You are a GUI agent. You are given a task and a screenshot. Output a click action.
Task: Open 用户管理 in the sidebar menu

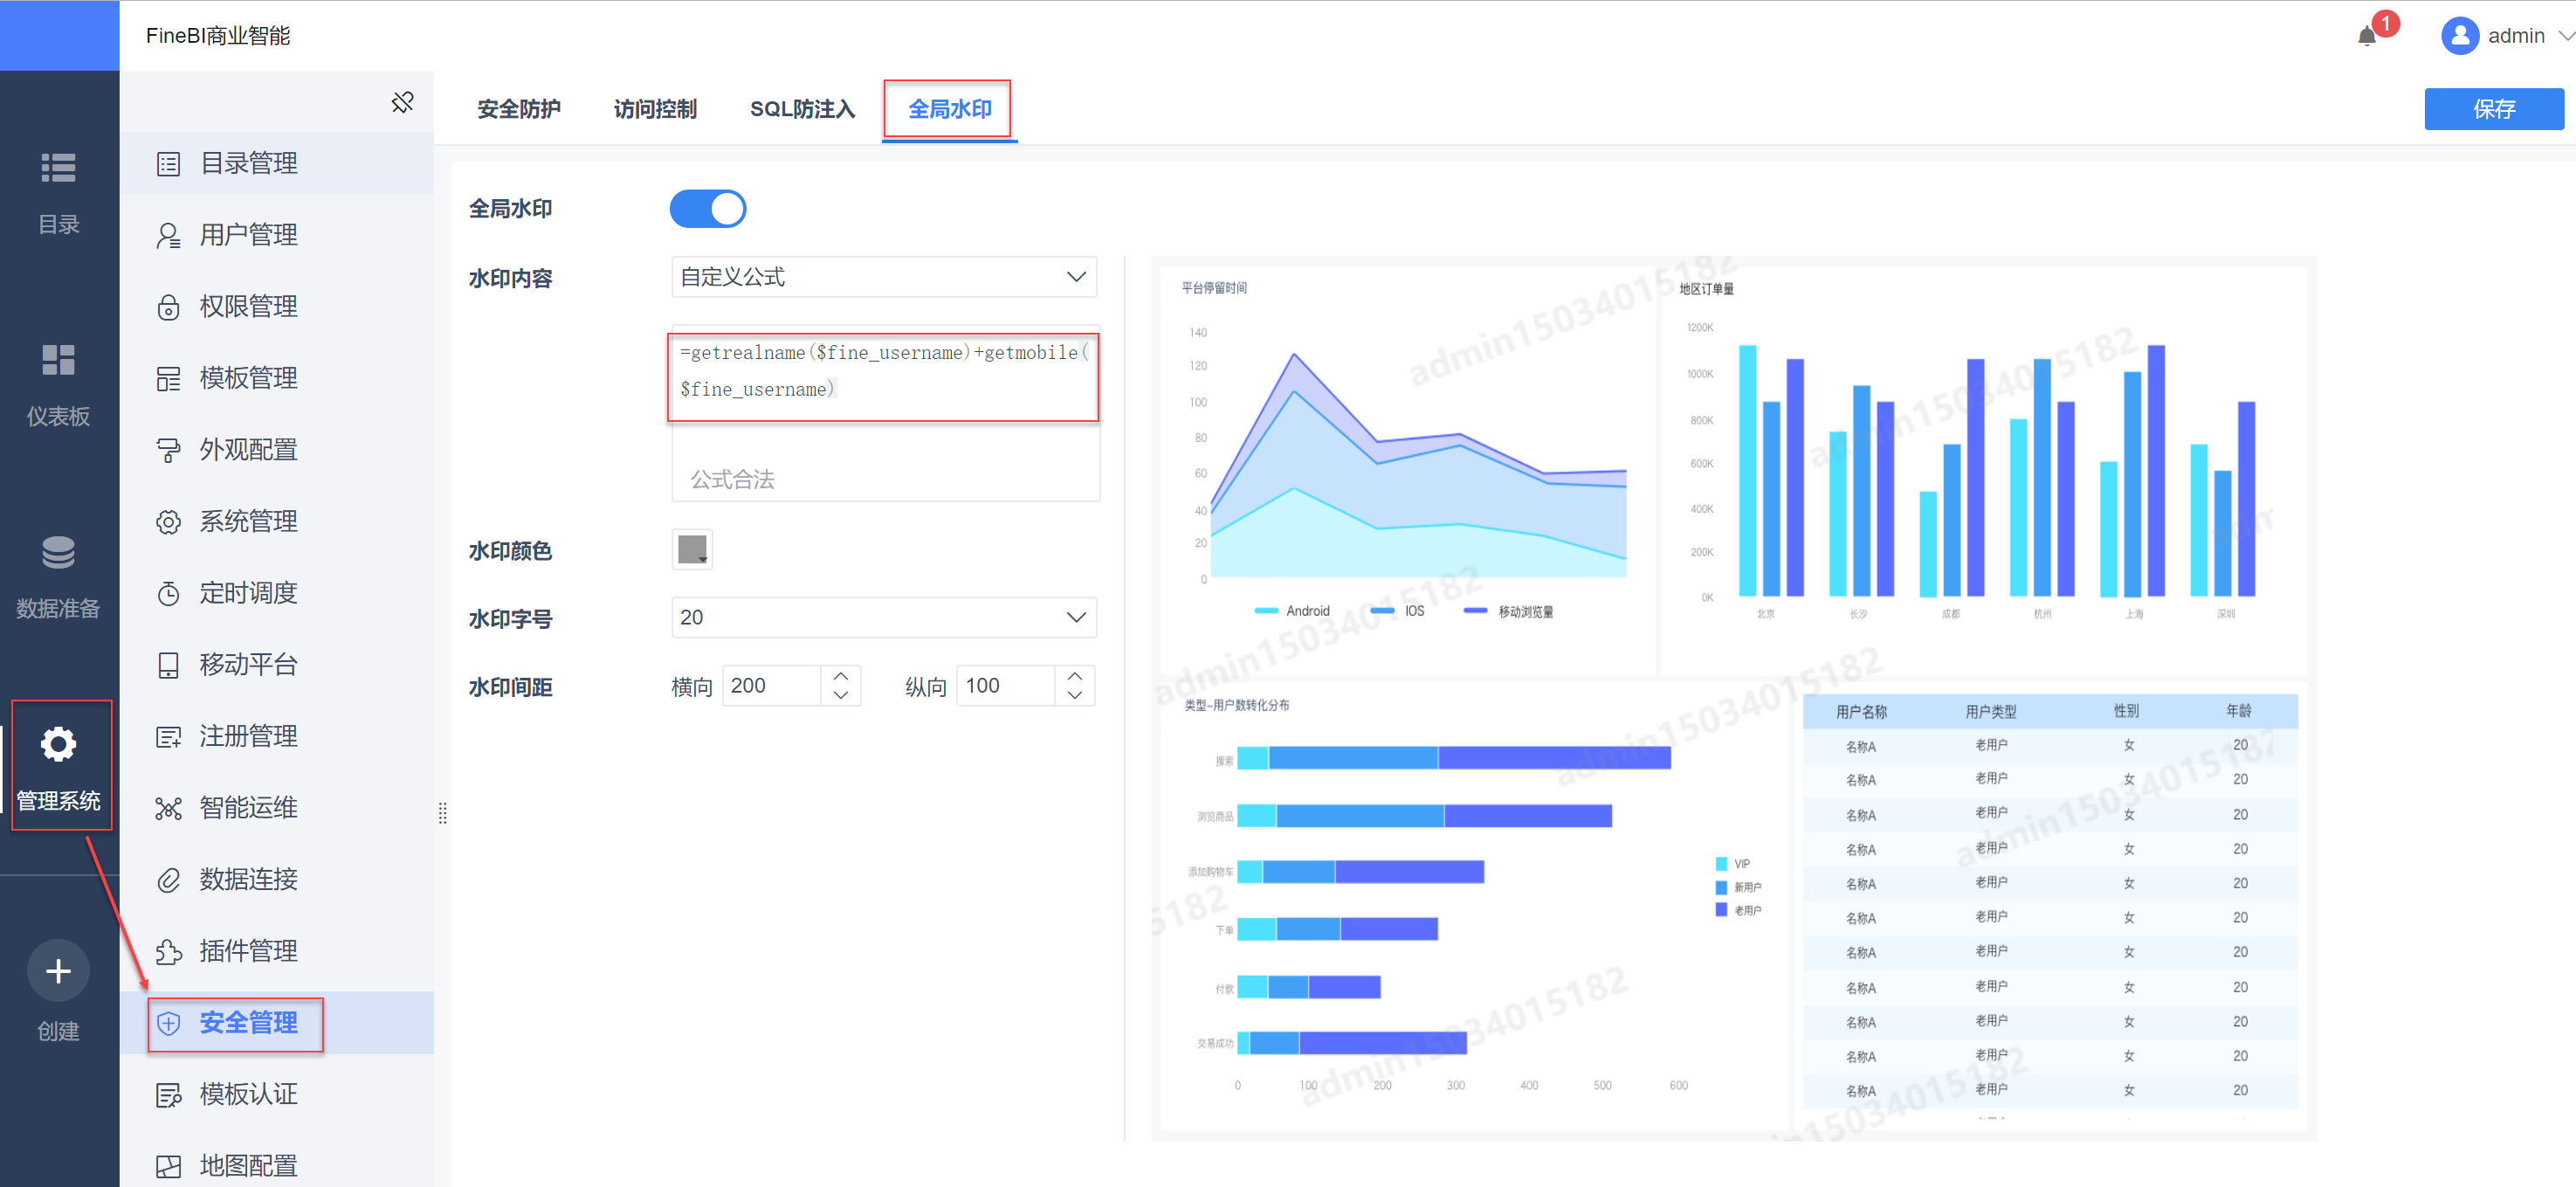pyautogui.click(x=248, y=235)
